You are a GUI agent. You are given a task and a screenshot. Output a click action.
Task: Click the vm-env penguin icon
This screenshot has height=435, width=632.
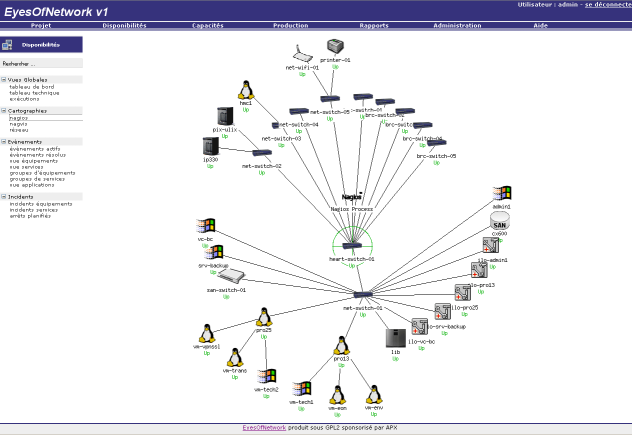point(374,394)
